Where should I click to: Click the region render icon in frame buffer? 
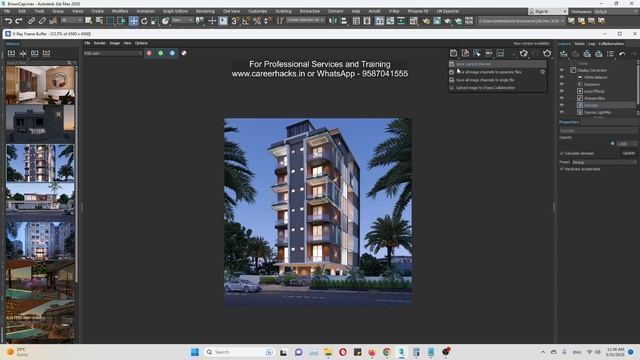(x=477, y=53)
